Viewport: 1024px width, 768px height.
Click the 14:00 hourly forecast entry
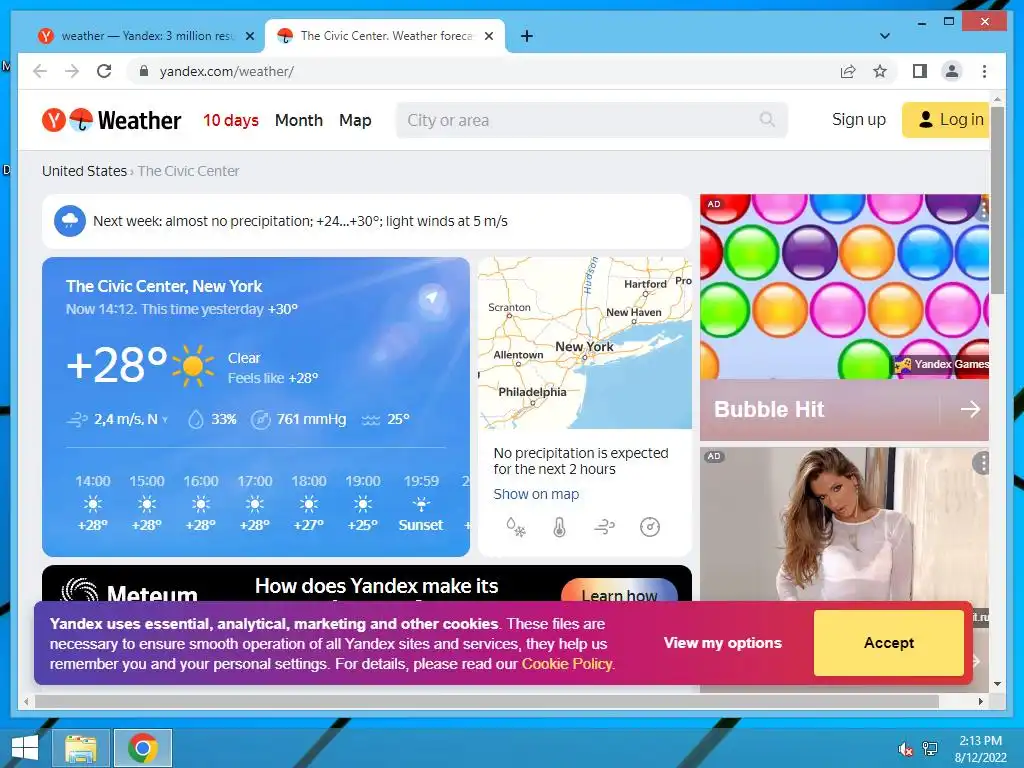click(93, 503)
